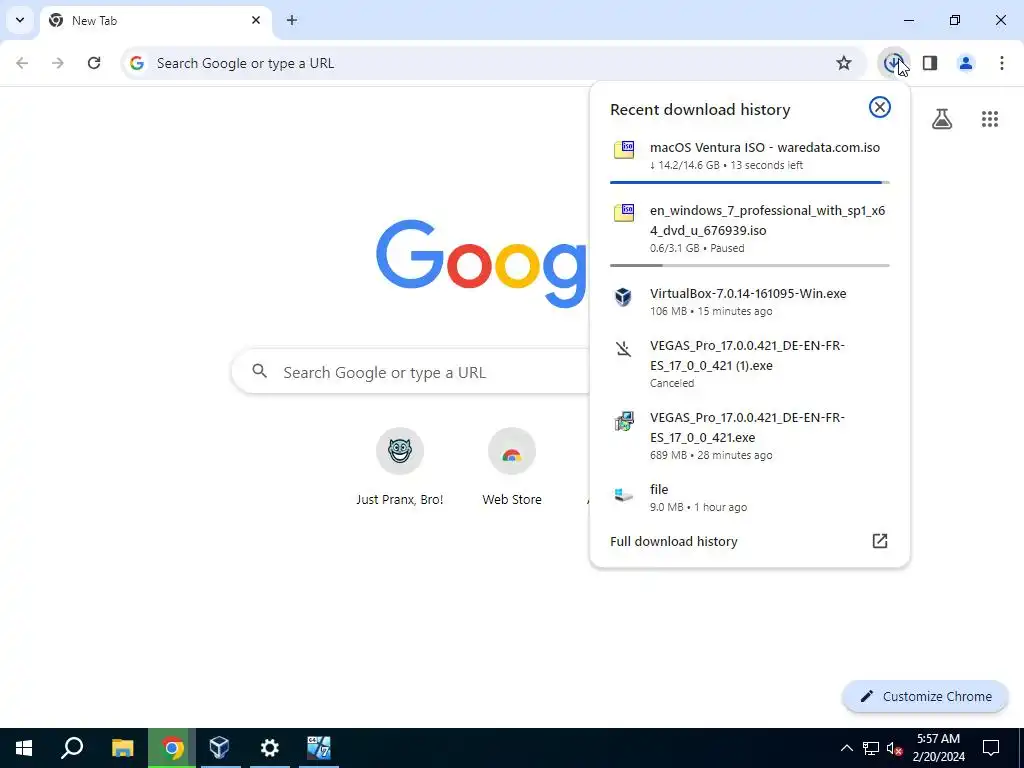Open Settings gear from the taskbar
The height and width of the screenshot is (768, 1024).
tap(269, 748)
